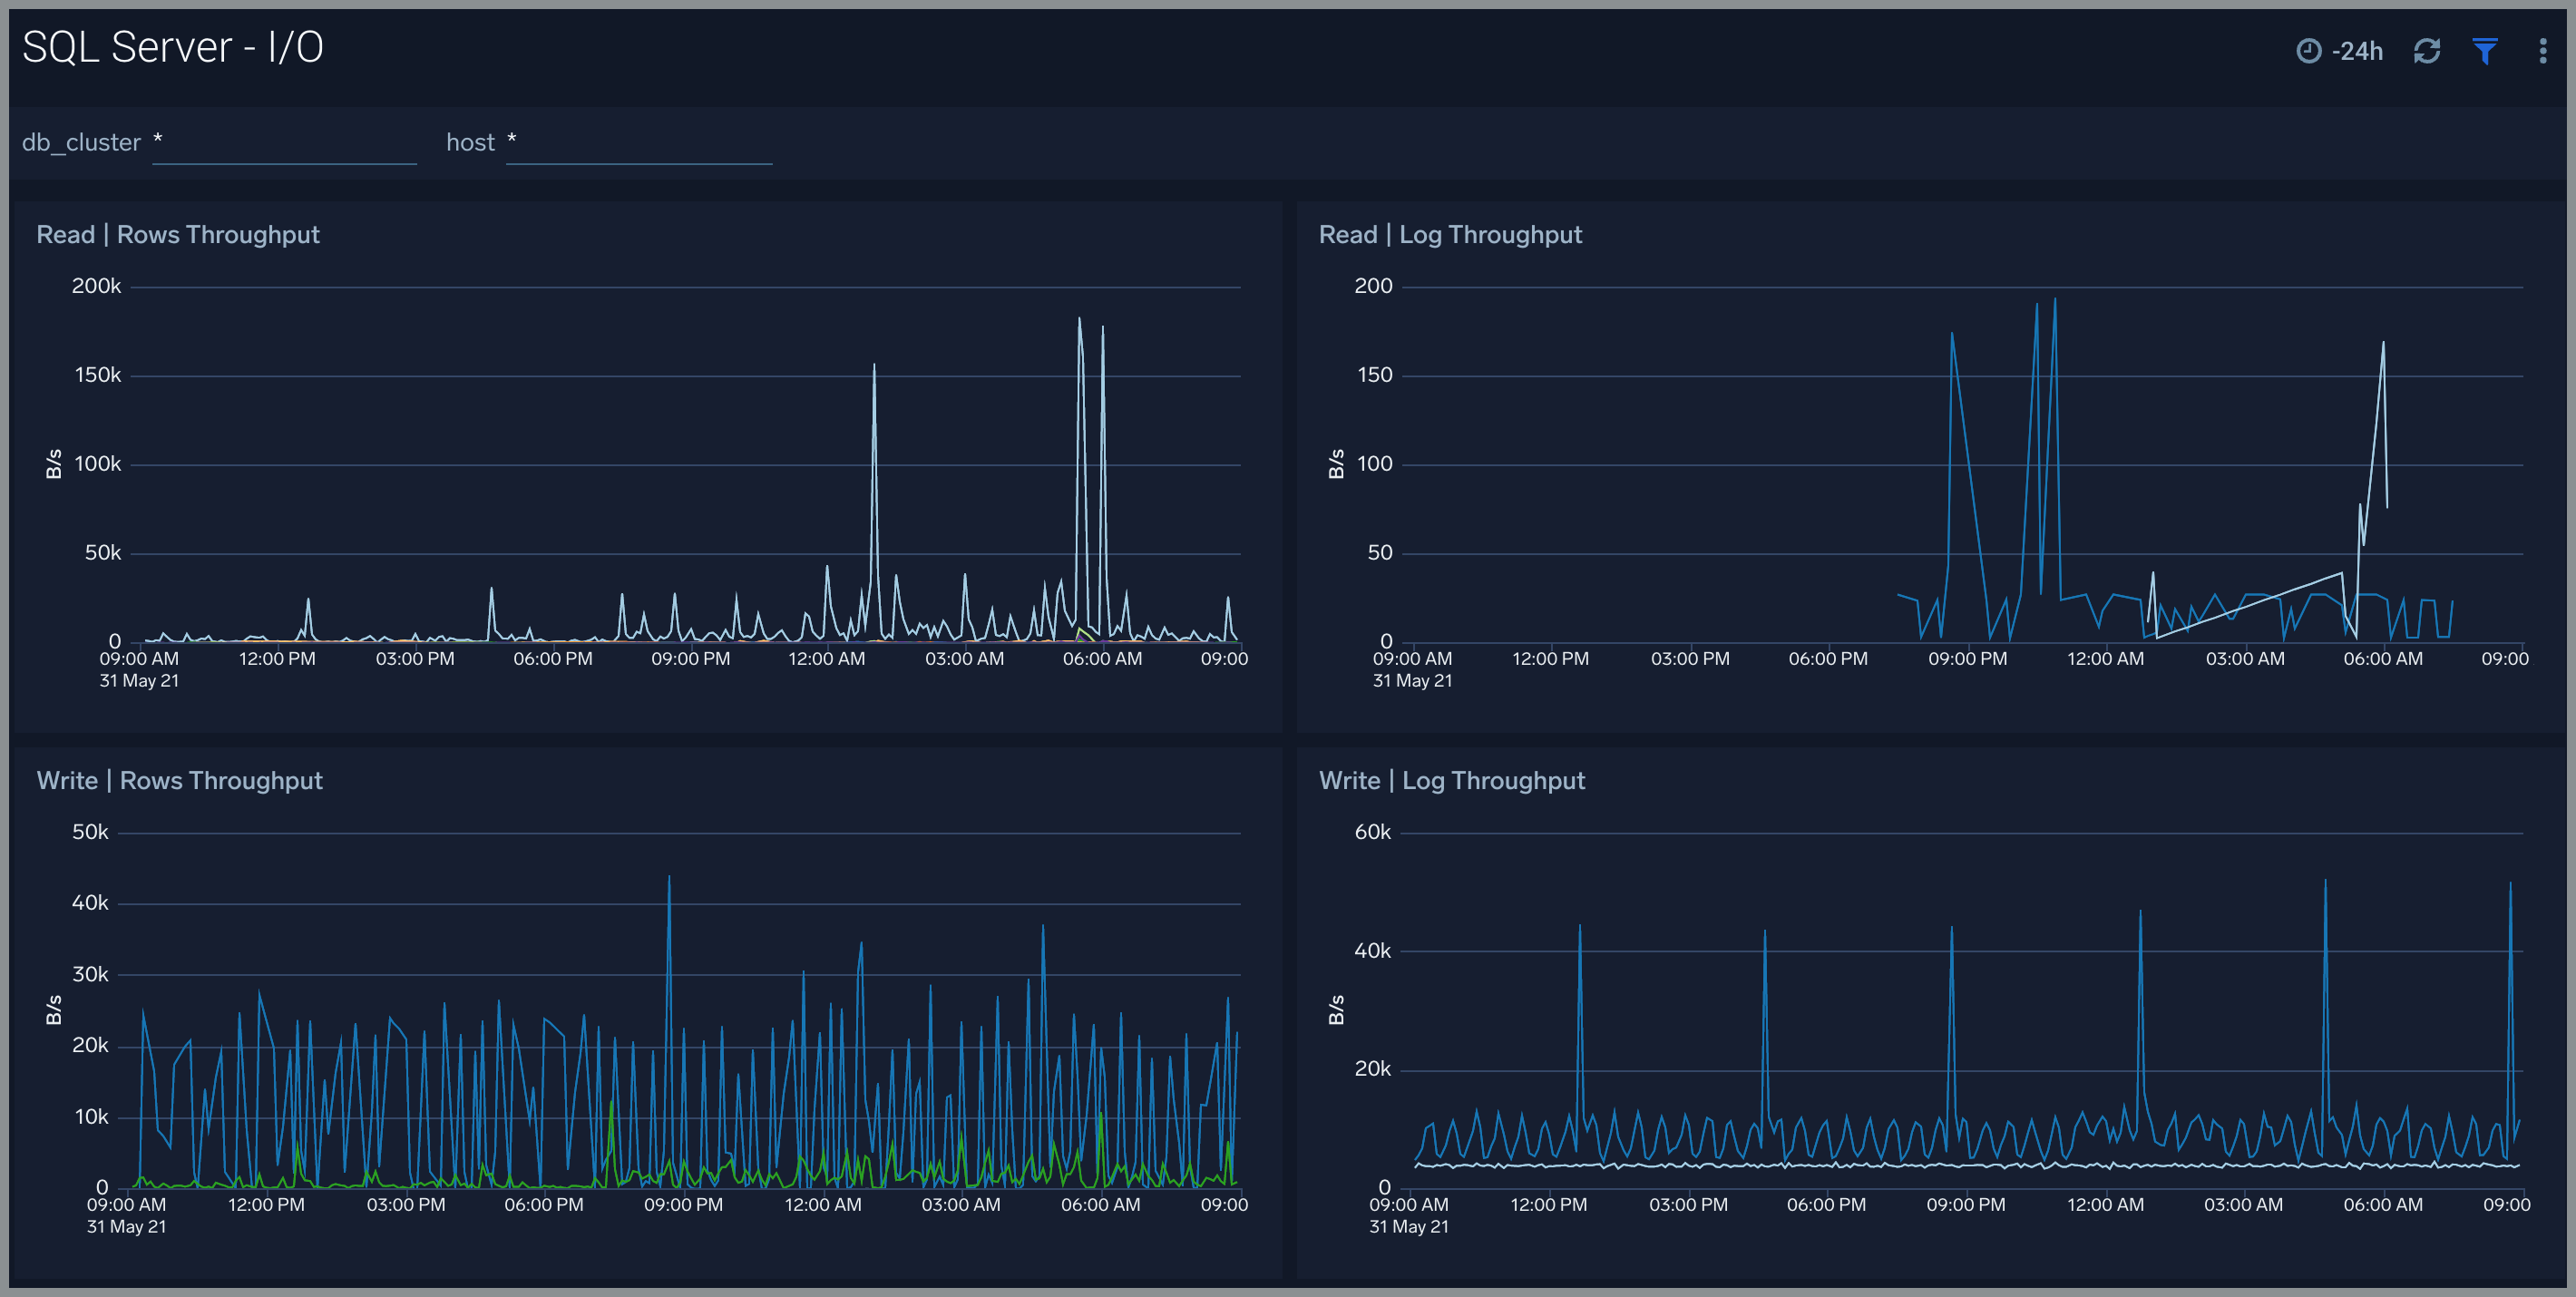Refresh the dashboard data
Viewport: 2576px width, 1297px height.
[x=2428, y=50]
